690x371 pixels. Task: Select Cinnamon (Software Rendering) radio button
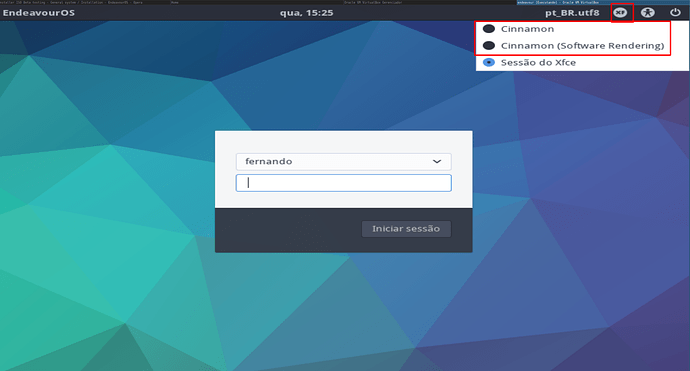[x=489, y=46]
